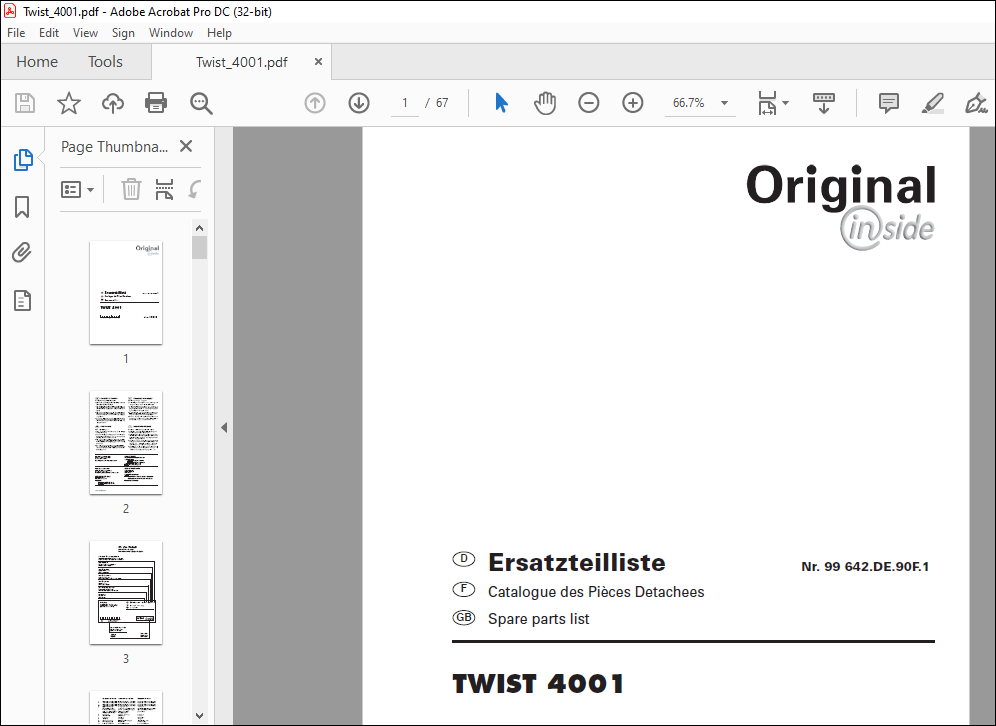The image size is (996, 726).
Task: Select the Hand pan tool
Action: 544,103
